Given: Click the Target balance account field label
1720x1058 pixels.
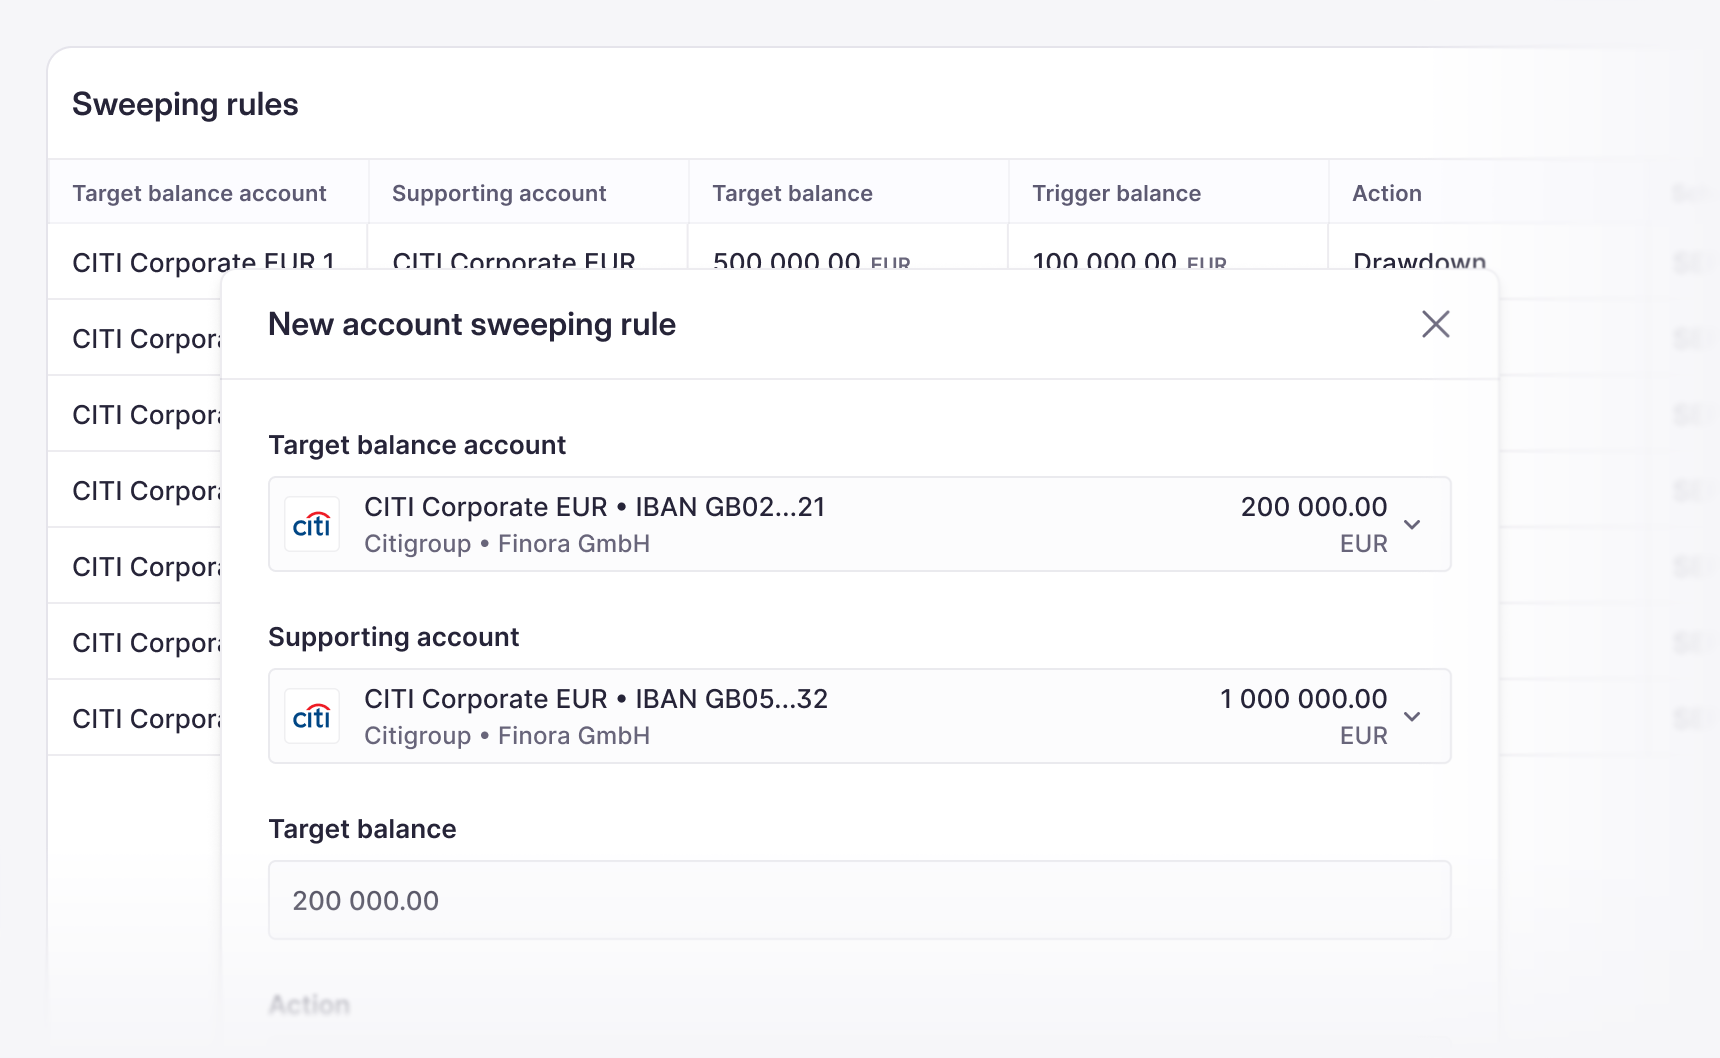Looking at the screenshot, I should (x=417, y=445).
